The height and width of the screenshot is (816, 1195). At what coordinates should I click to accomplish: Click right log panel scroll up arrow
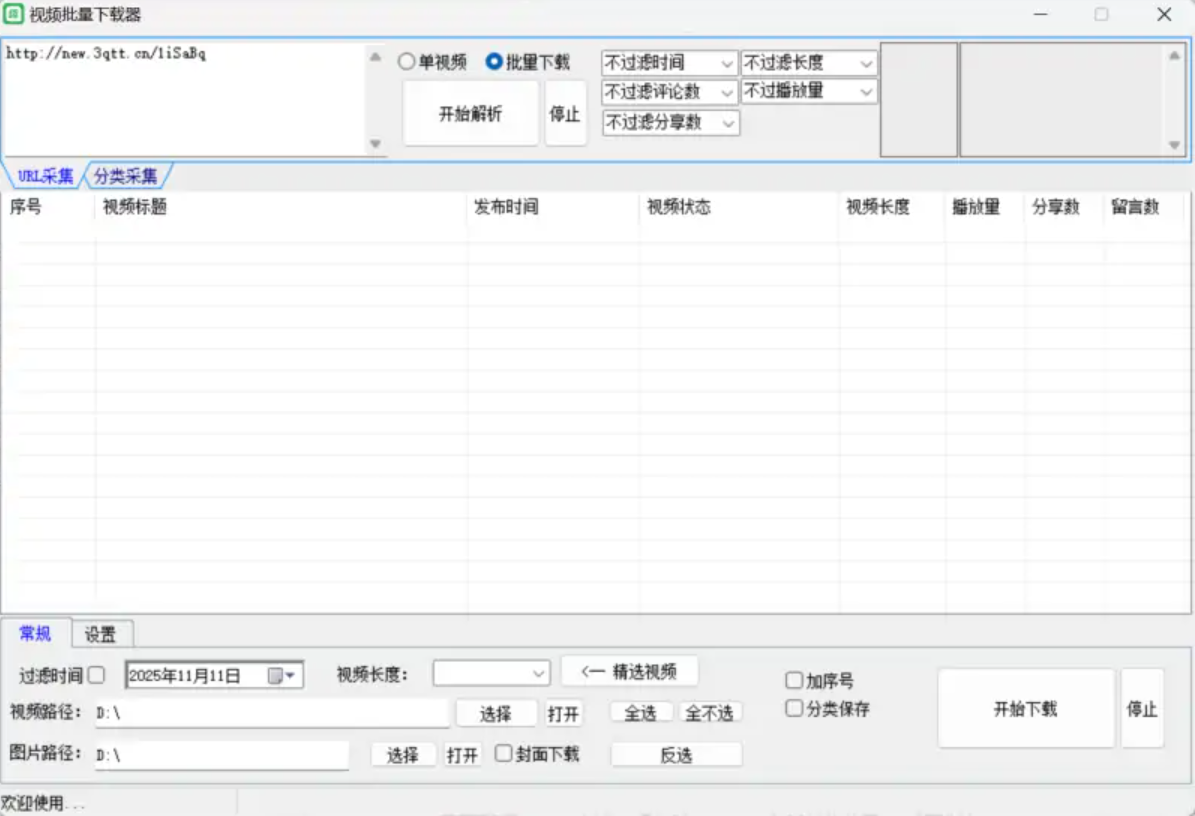[1174, 56]
